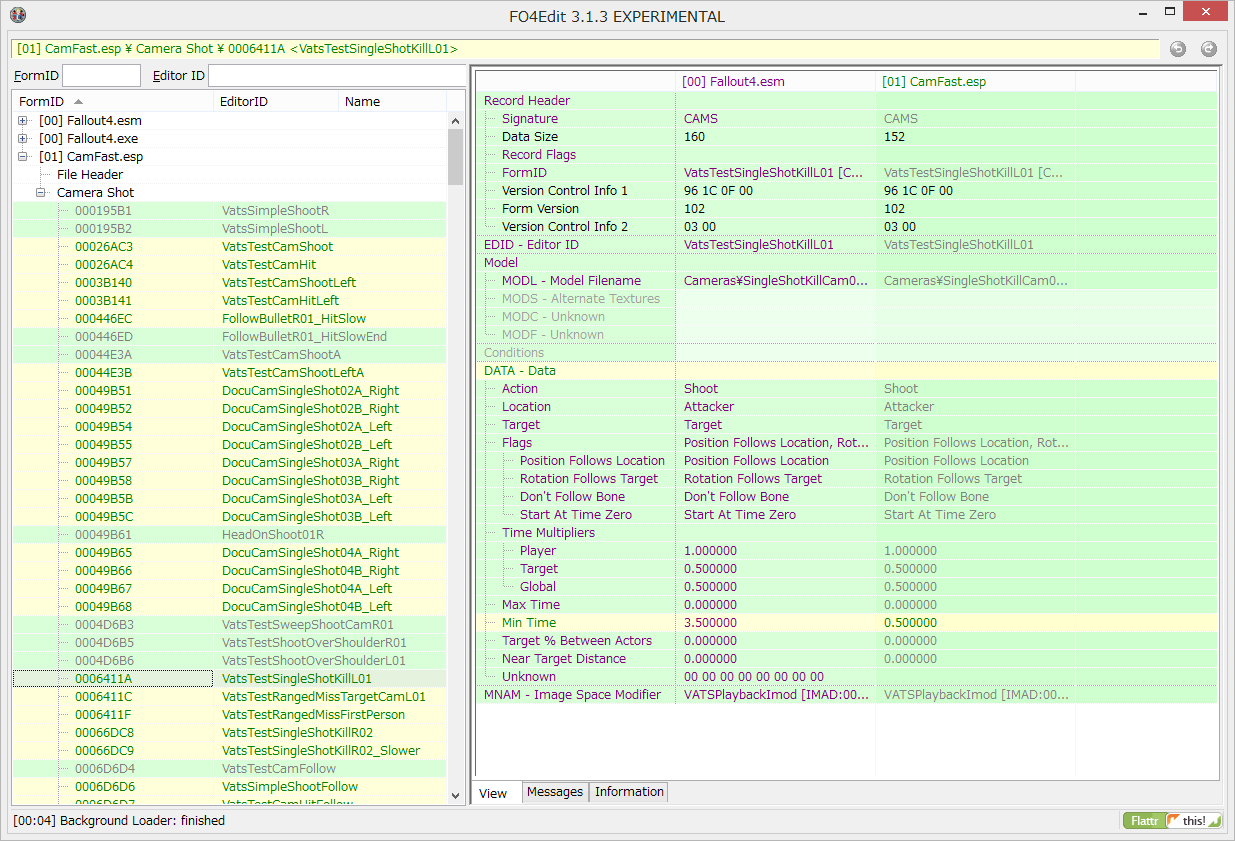Select the [00] Fallout4.esm column header
1235x841 pixels.
(775, 82)
